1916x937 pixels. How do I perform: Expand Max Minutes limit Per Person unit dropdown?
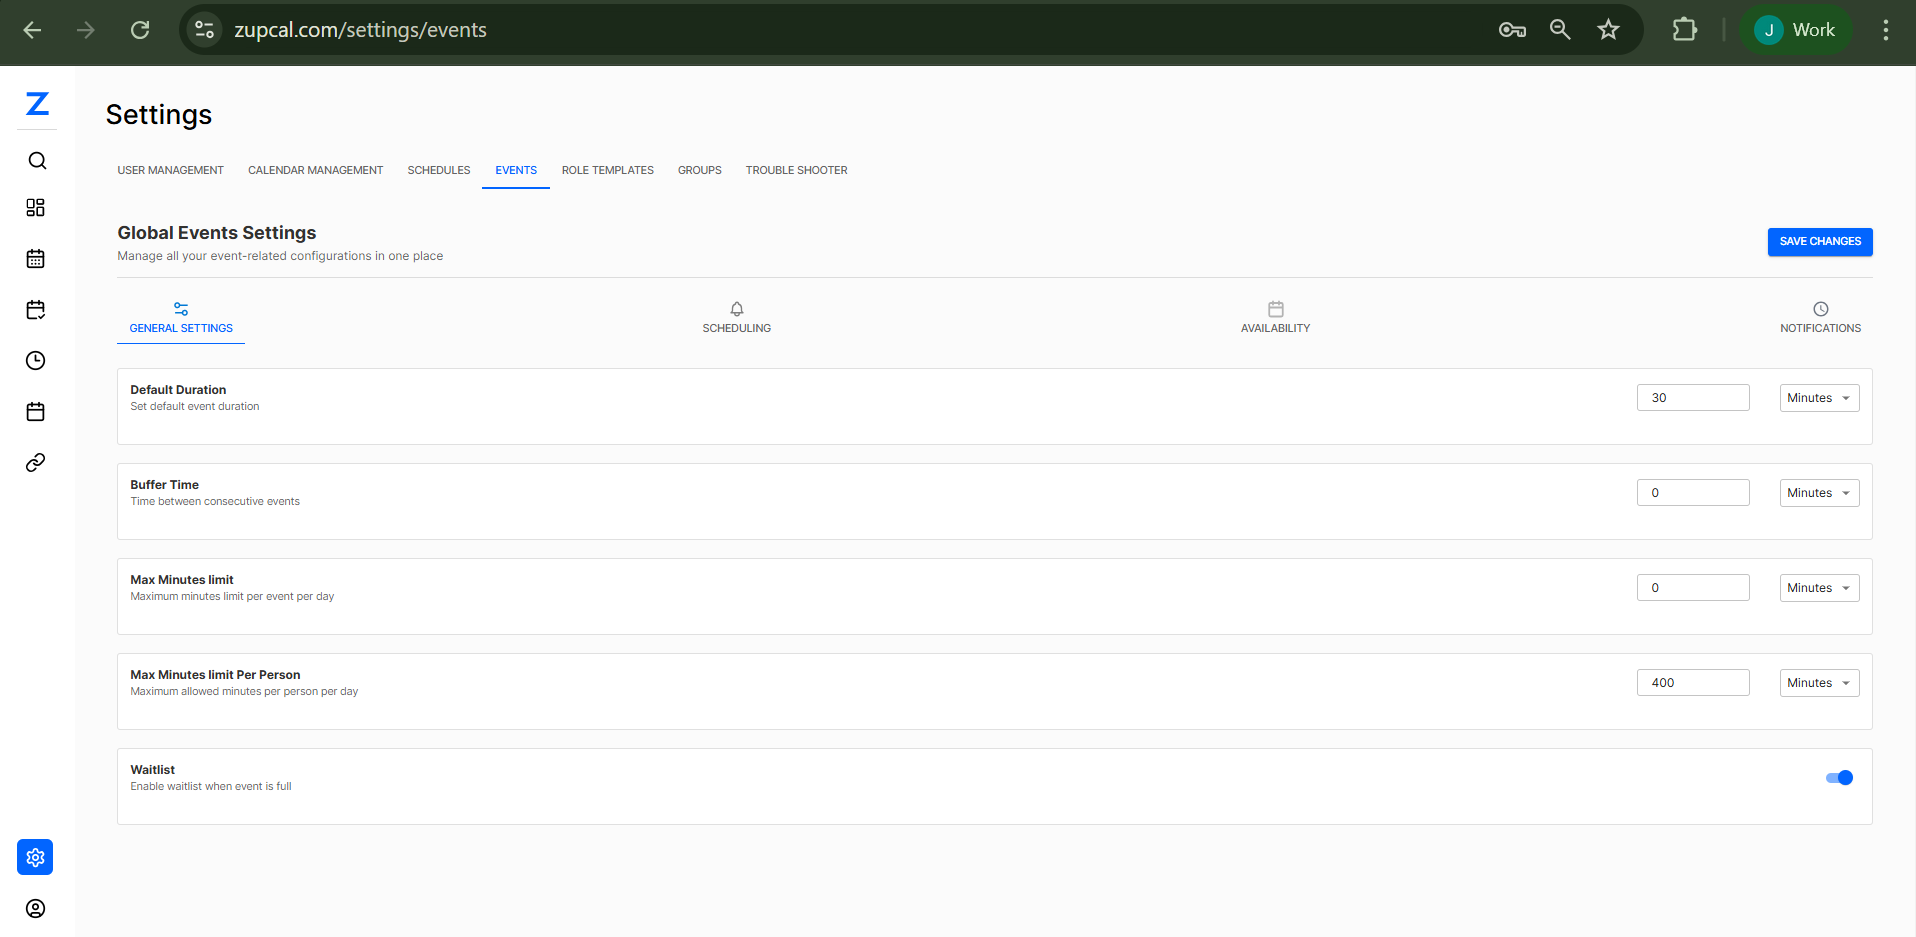coord(1819,683)
